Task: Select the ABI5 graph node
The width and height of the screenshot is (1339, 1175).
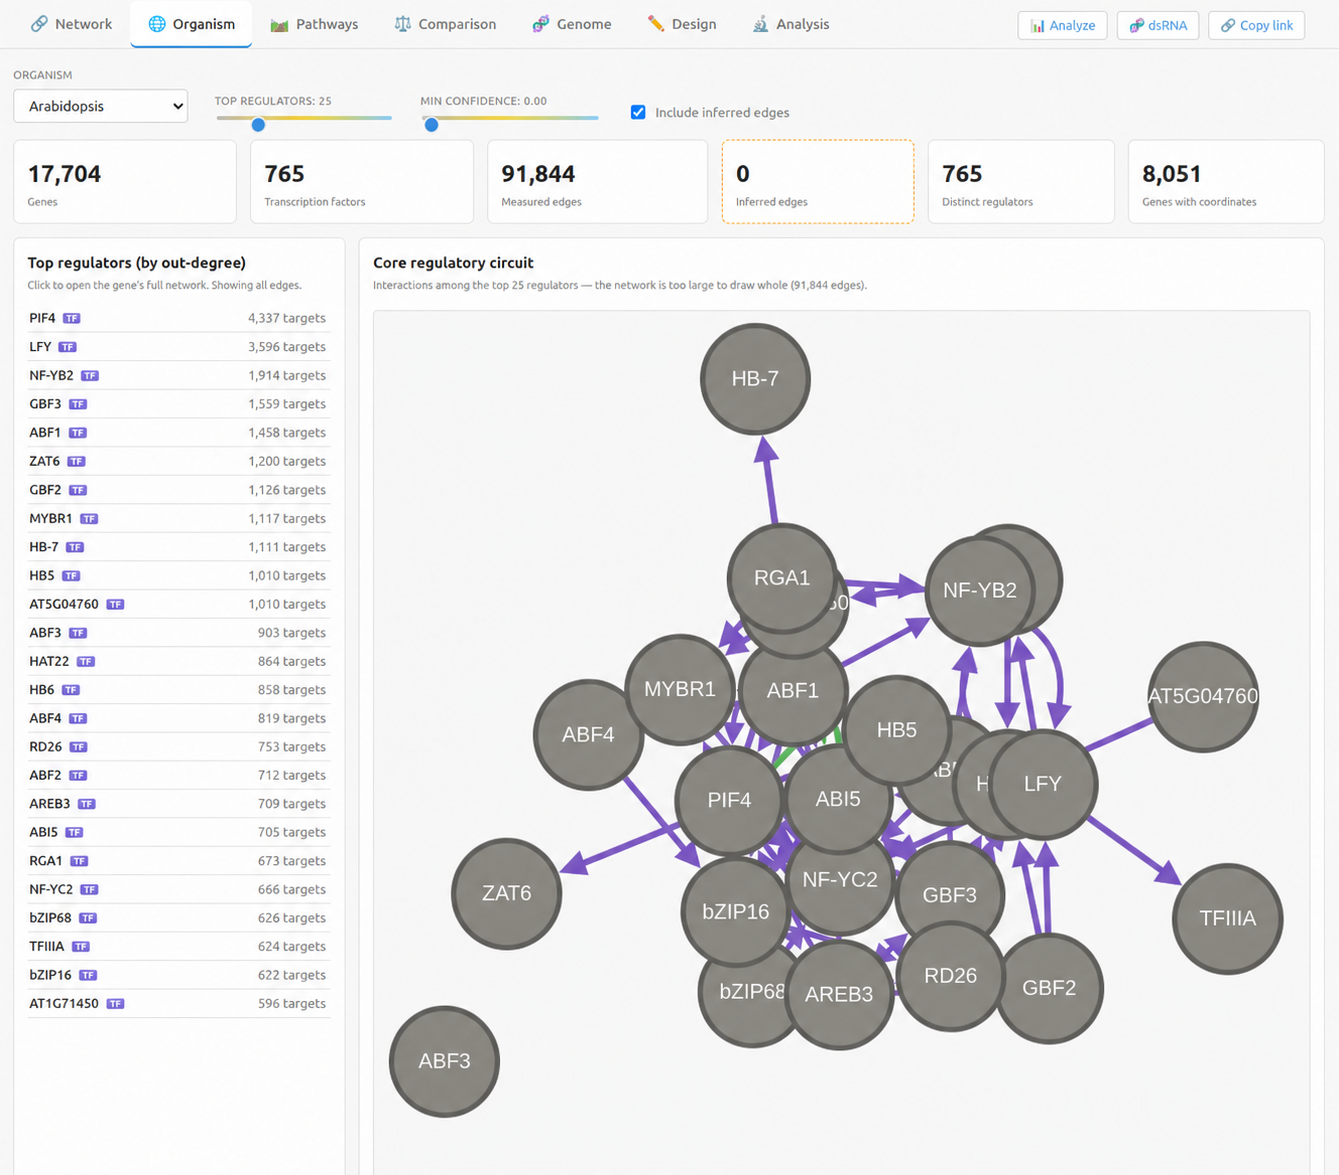Action: click(x=838, y=799)
